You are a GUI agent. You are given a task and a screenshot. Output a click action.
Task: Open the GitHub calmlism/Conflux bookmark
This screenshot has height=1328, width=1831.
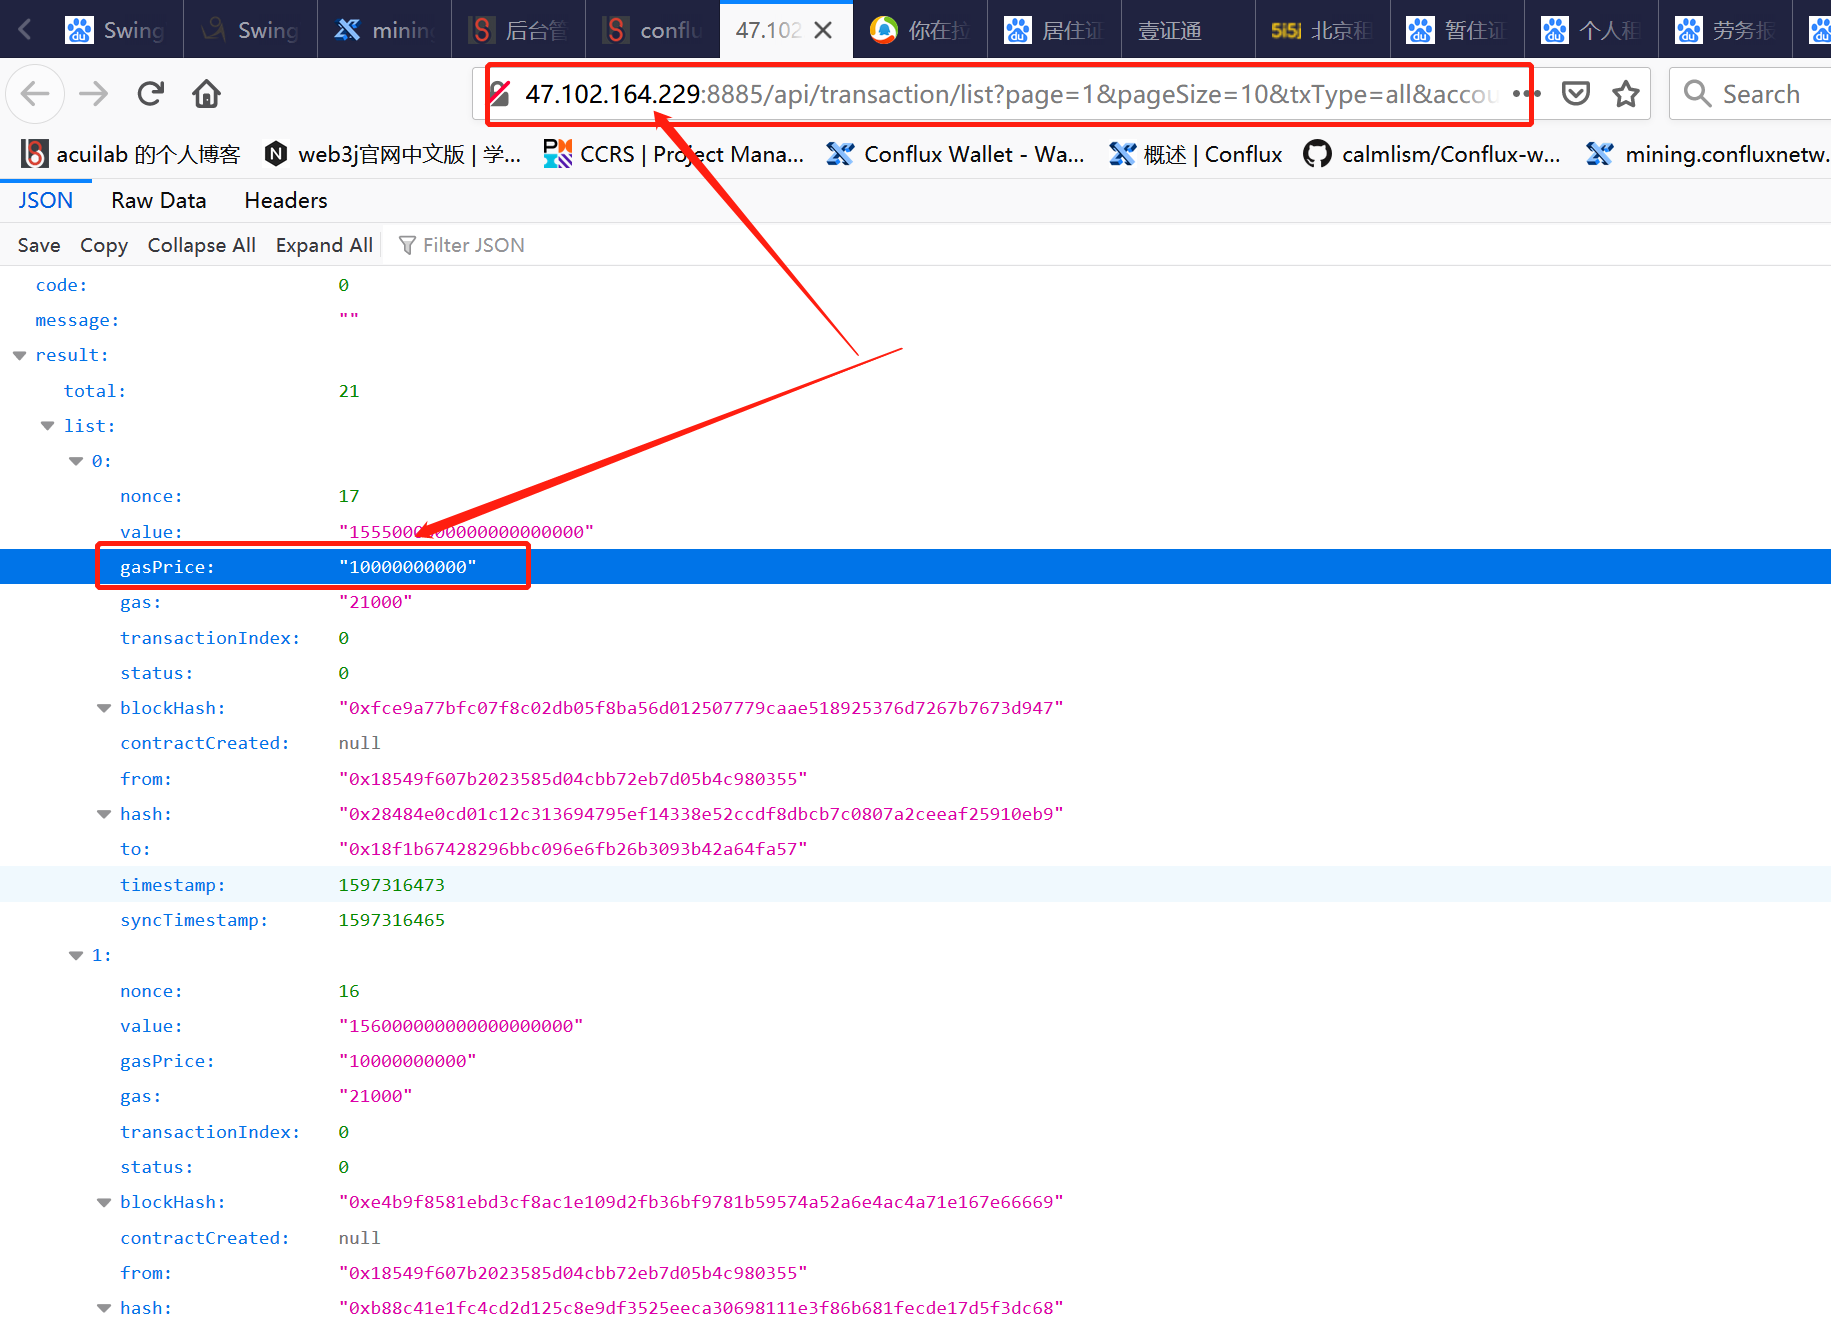(x=1432, y=154)
